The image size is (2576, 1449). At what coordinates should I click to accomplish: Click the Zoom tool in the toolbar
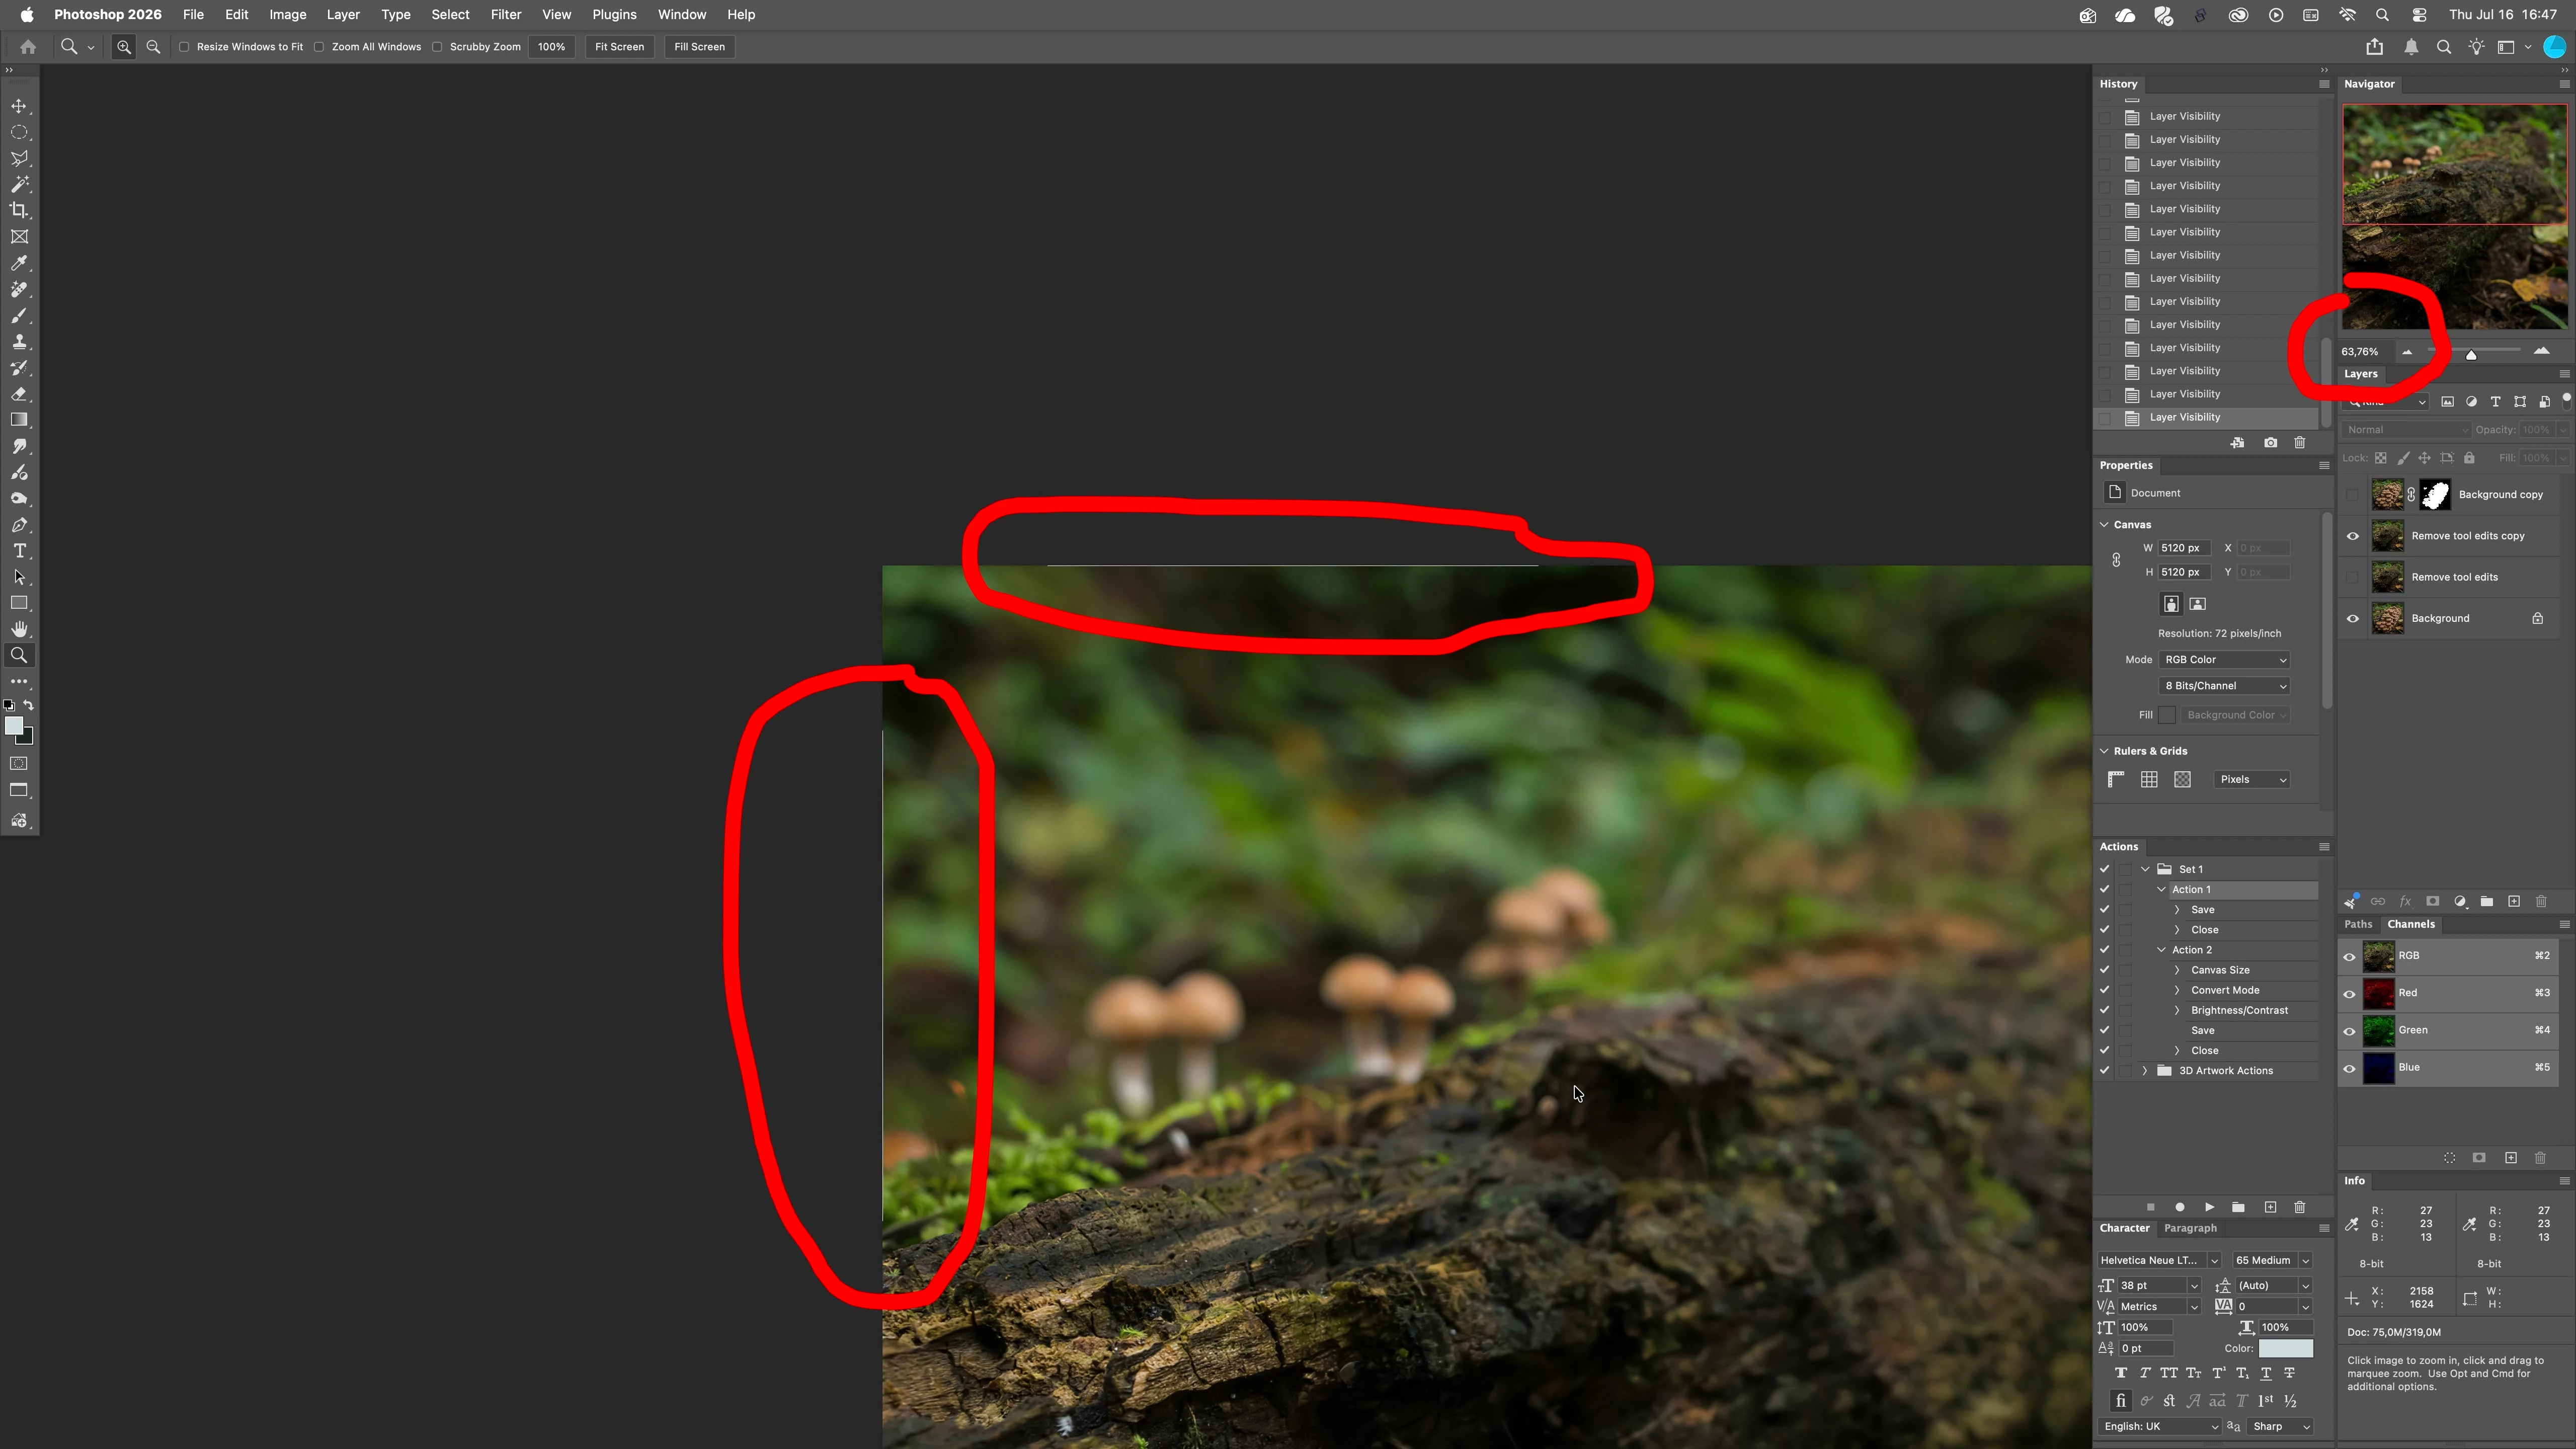(19, 655)
